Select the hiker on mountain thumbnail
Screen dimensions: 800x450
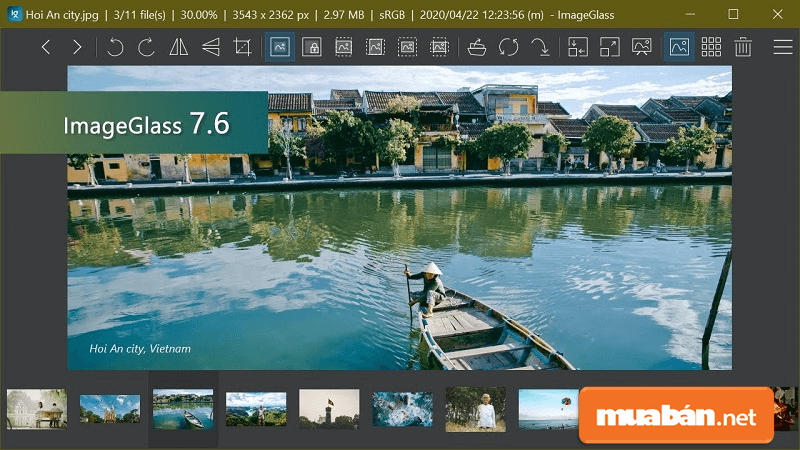pyautogui.click(x=256, y=409)
